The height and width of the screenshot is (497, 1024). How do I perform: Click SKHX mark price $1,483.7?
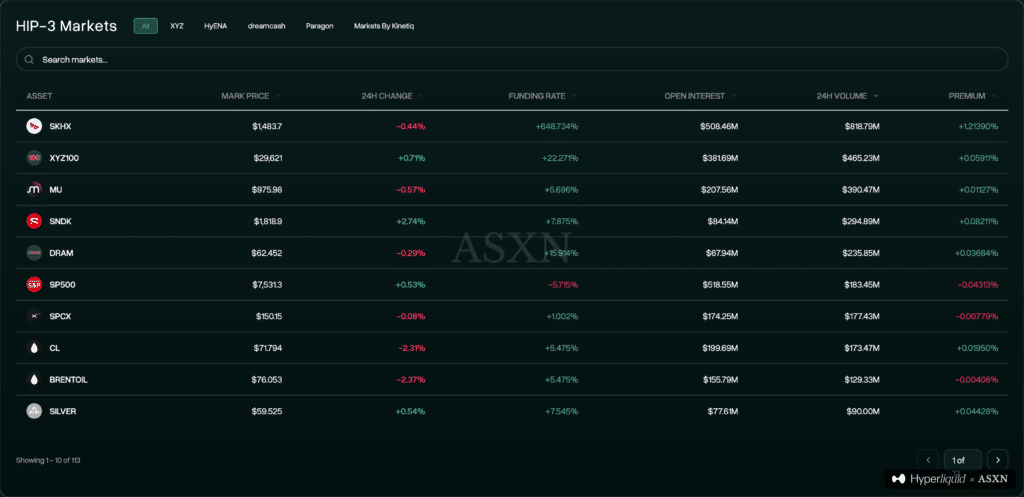click(x=267, y=126)
